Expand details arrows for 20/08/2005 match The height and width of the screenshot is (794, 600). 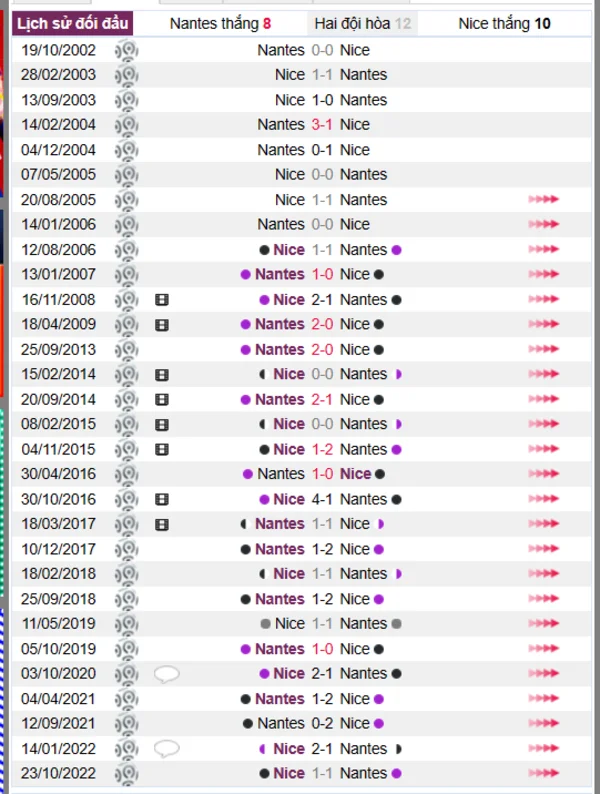pos(543,200)
